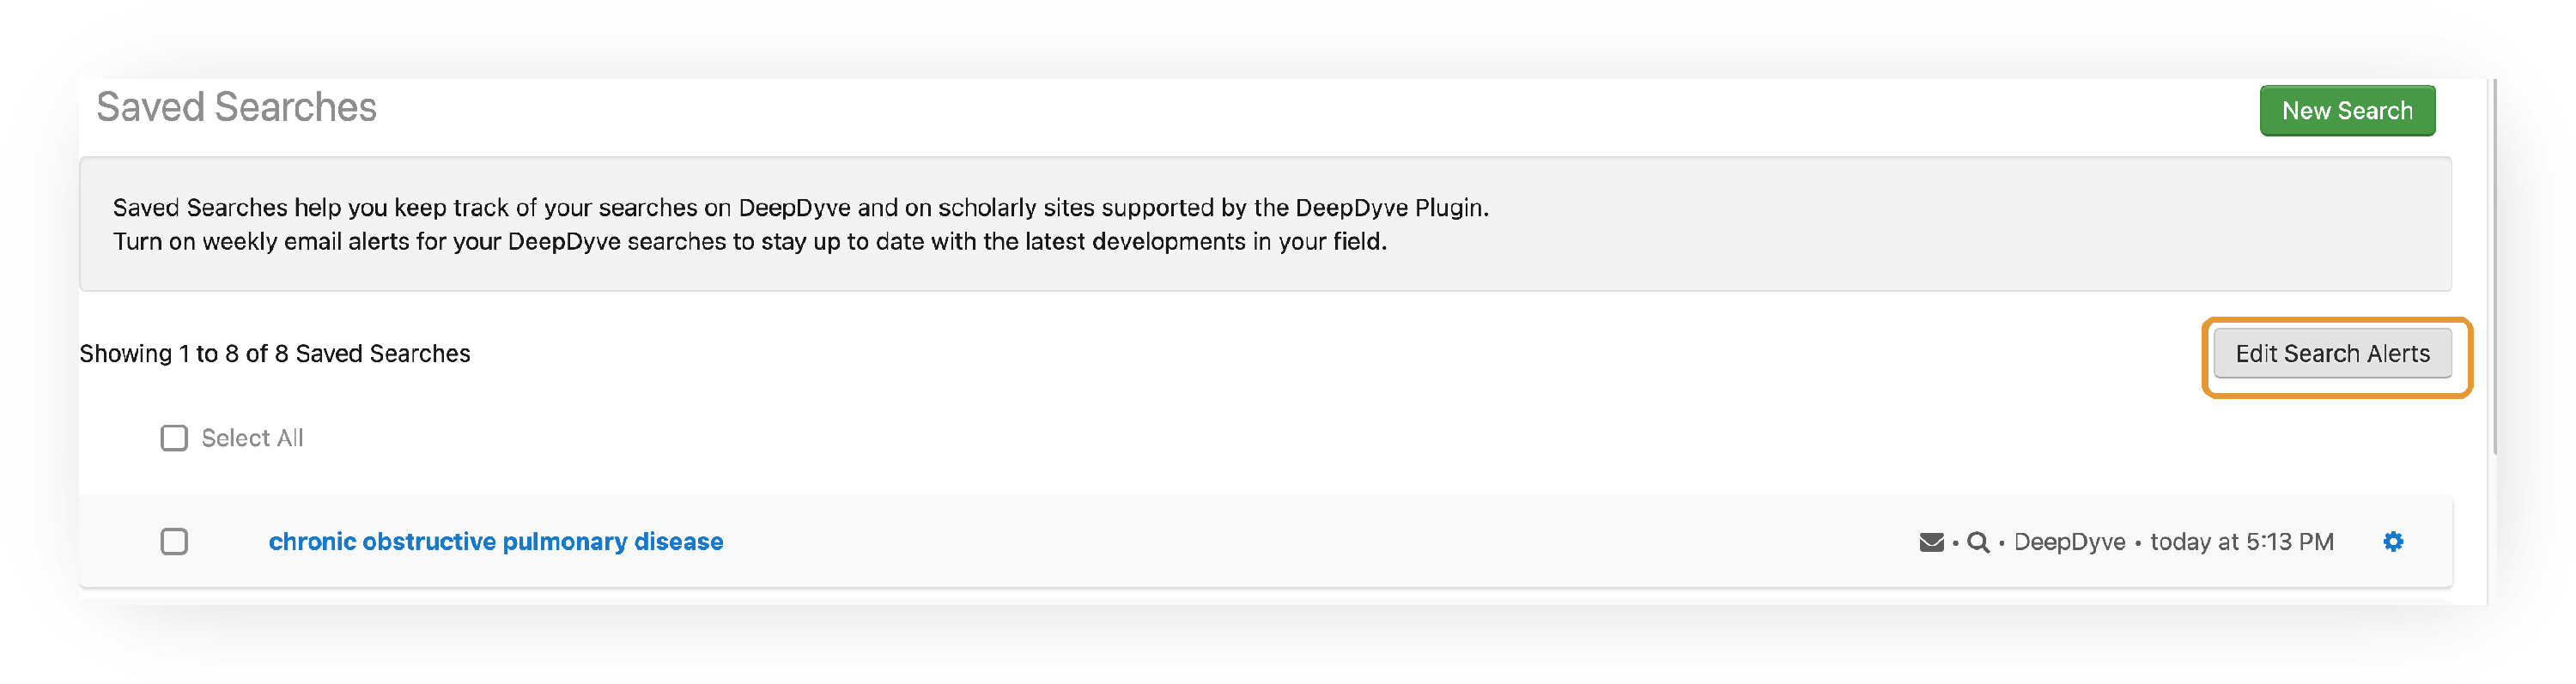The image size is (2576, 684).
Task: Click the today at 5:13 PM timestamp
Action: point(2241,542)
